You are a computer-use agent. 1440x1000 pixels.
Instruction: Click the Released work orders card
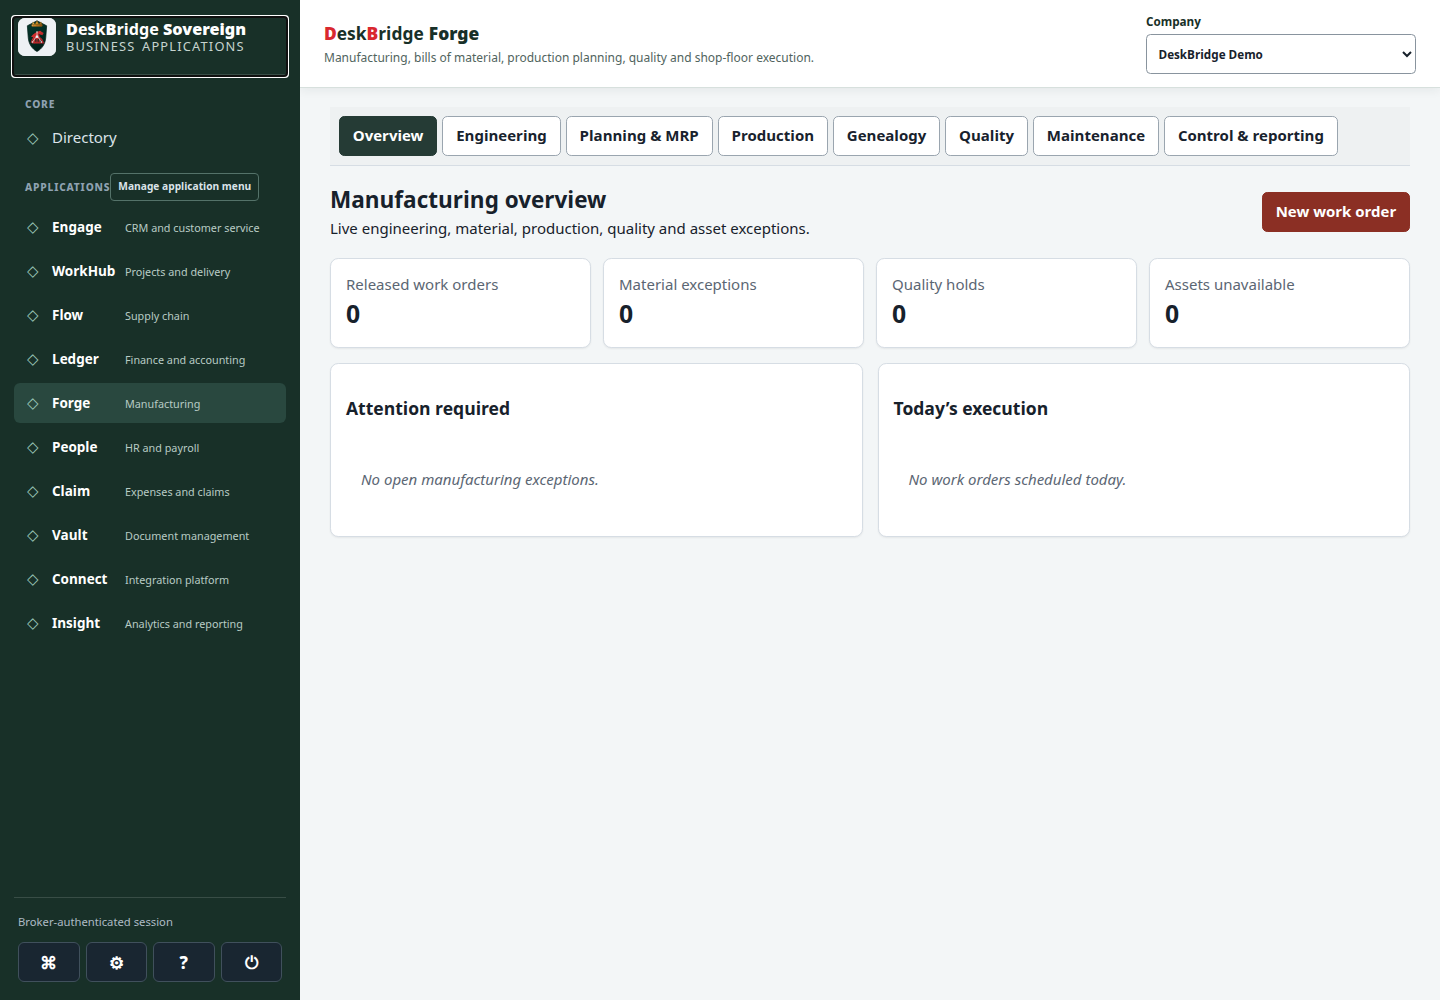[460, 303]
